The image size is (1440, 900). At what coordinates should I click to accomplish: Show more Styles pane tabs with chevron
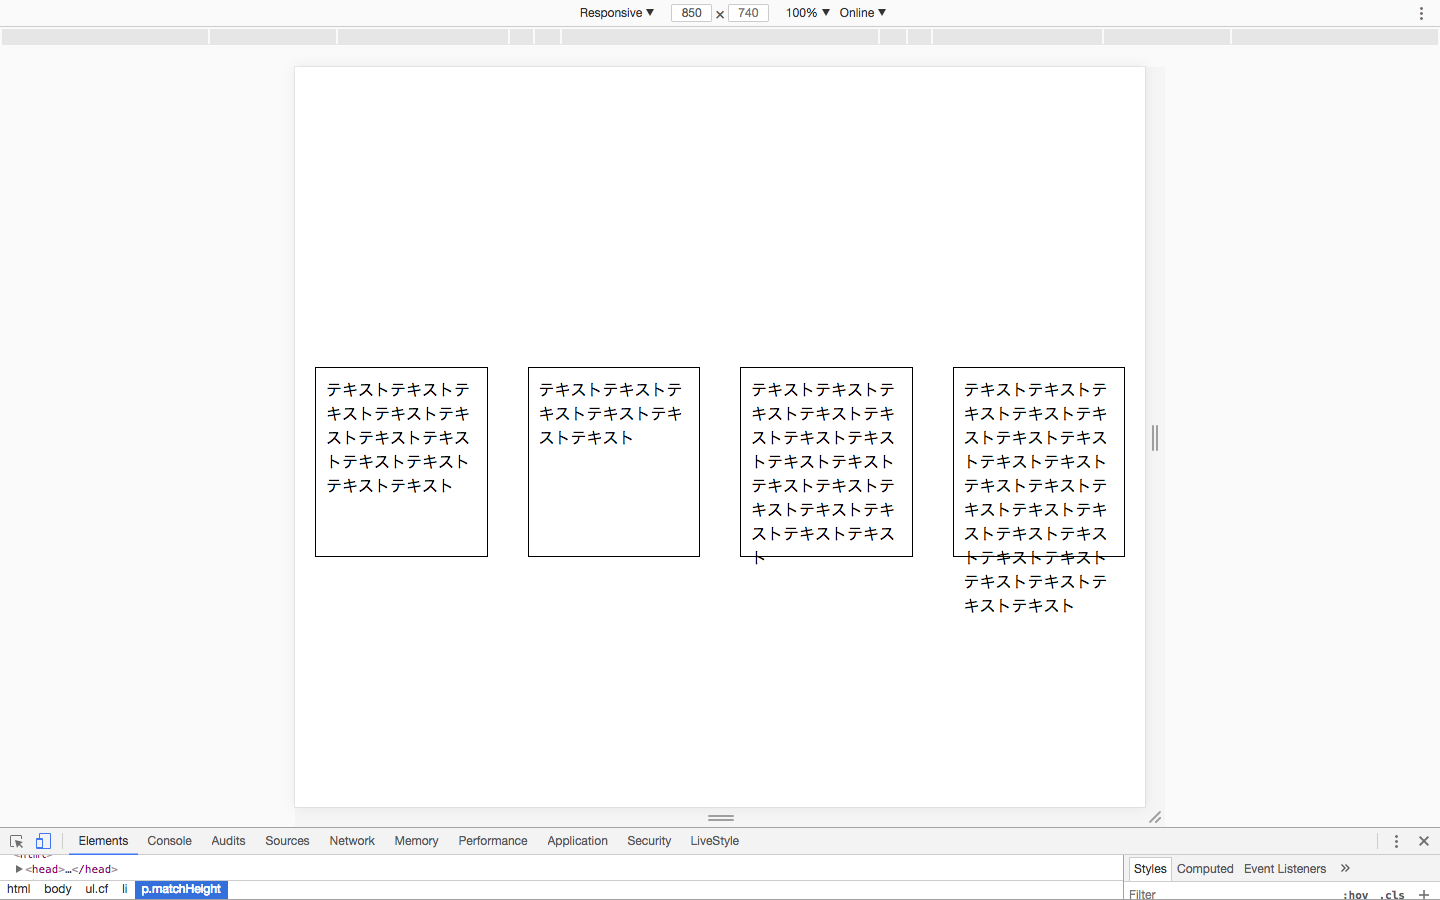pyautogui.click(x=1345, y=869)
